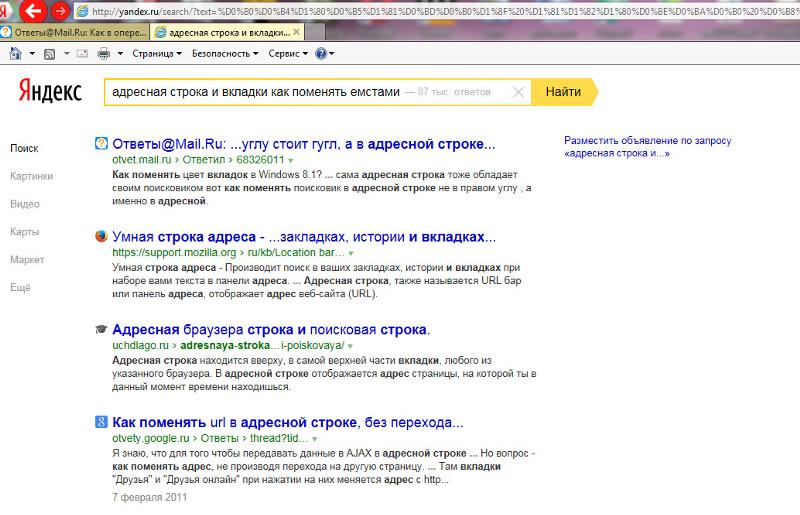The image size is (800, 515).
Task: Click the uchdlago.ru green URL
Action: click(x=140, y=345)
